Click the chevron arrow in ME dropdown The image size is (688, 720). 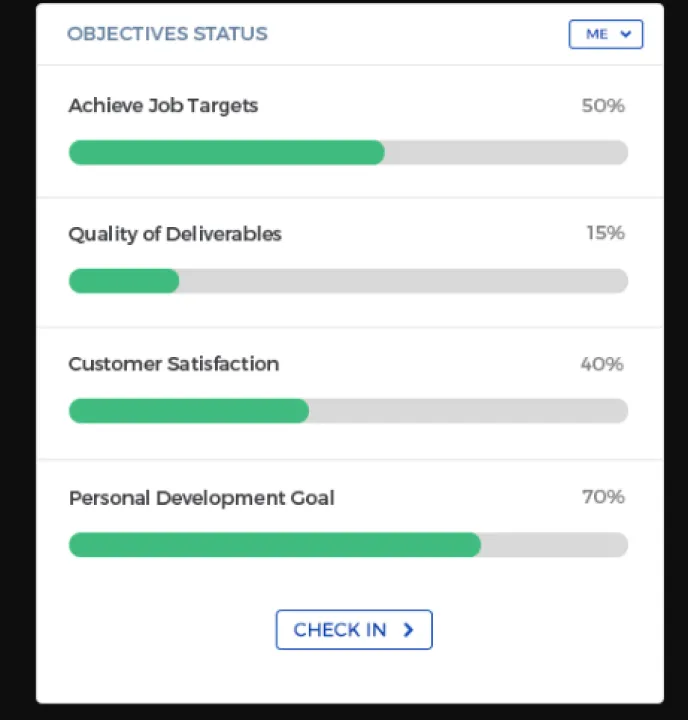click(x=626, y=34)
